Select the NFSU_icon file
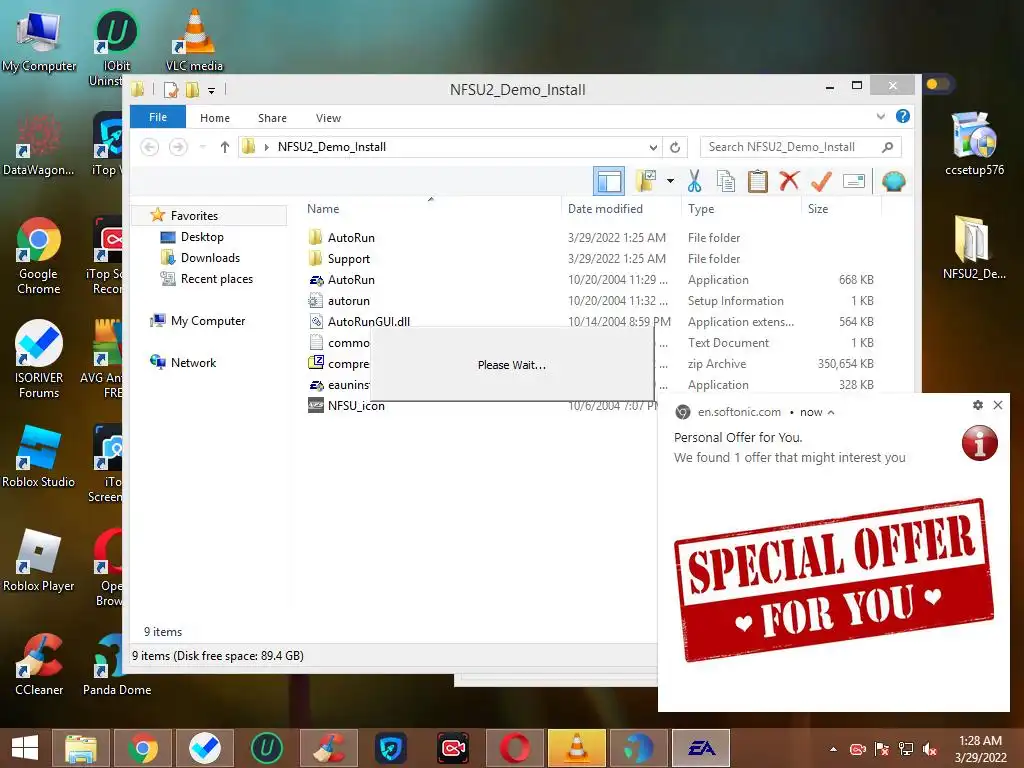Viewport: 1024px width, 768px height. (x=356, y=406)
